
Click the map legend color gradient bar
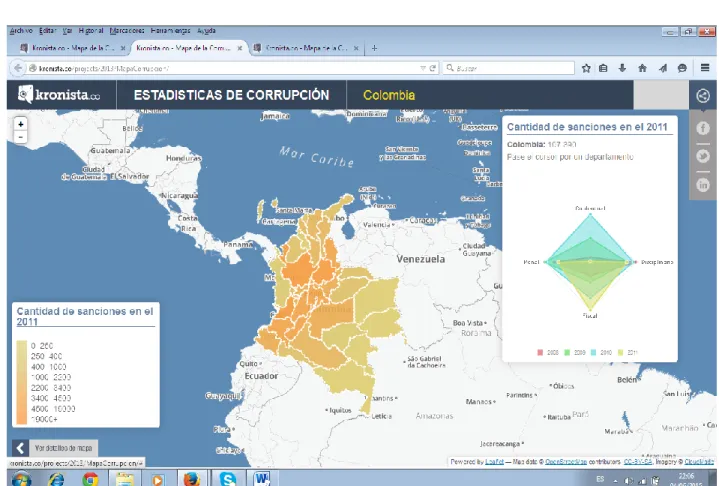point(22,382)
